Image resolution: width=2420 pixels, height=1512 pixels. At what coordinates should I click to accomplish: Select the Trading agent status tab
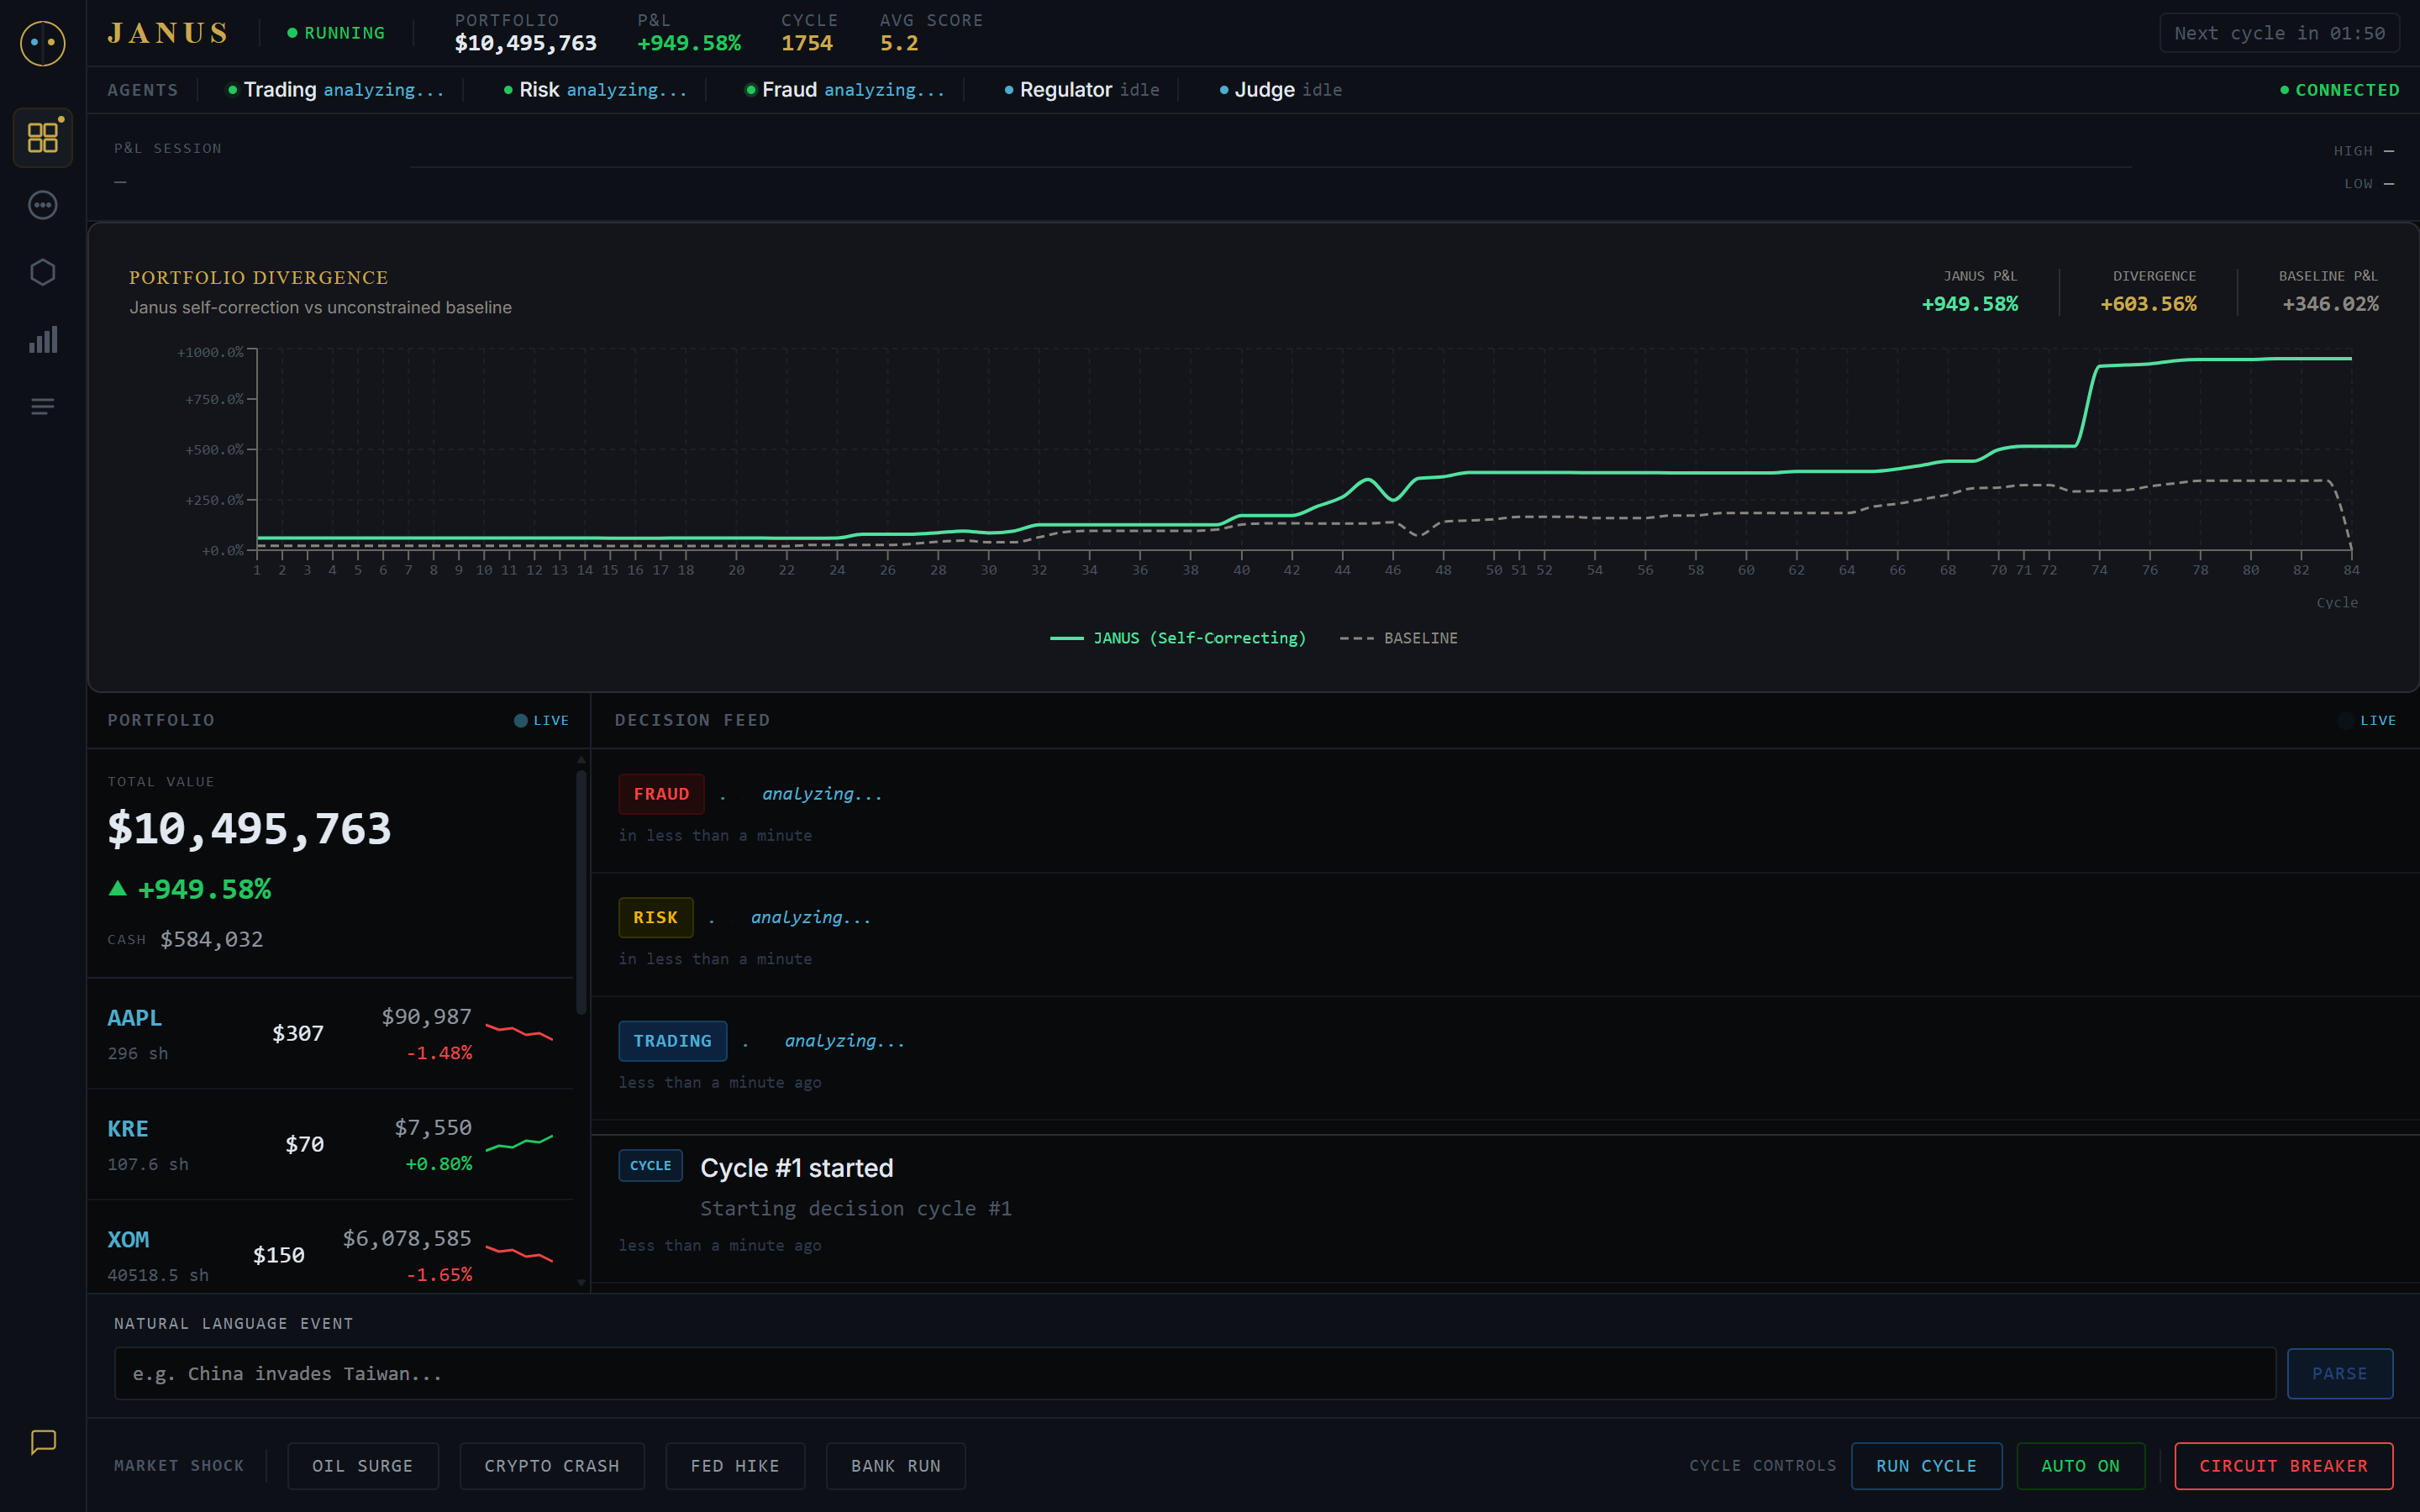coord(335,90)
